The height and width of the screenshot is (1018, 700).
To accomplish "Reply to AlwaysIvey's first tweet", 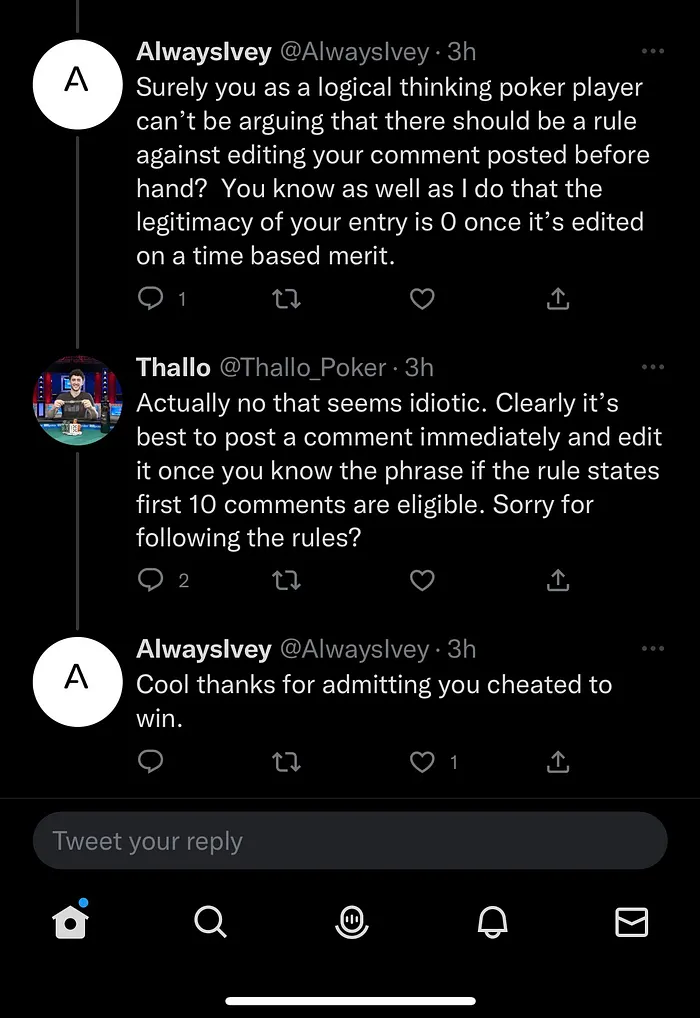I will click(x=150, y=298).
